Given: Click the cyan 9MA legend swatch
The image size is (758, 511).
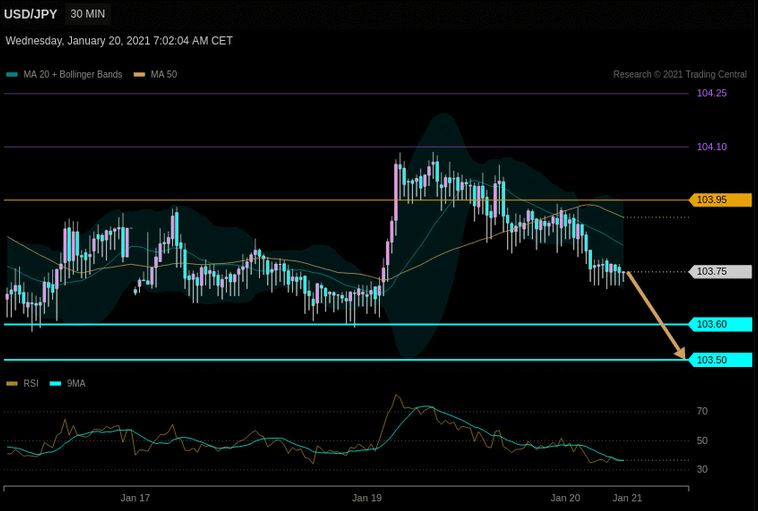Looking at the screenshot, I should 56,383.
